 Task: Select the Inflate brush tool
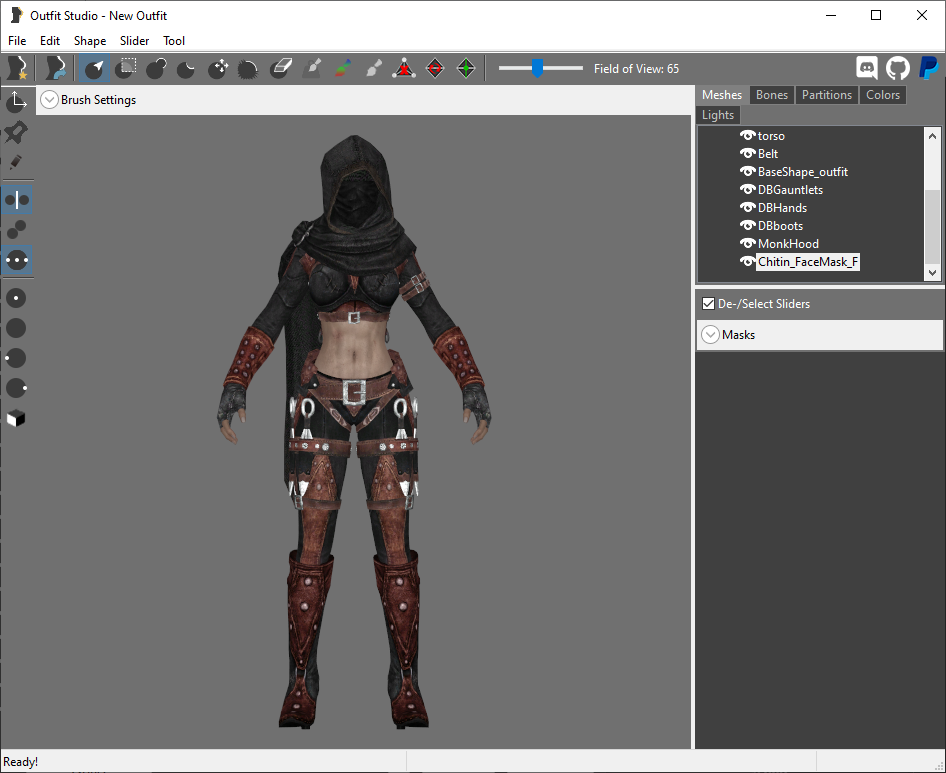point(156,68)
